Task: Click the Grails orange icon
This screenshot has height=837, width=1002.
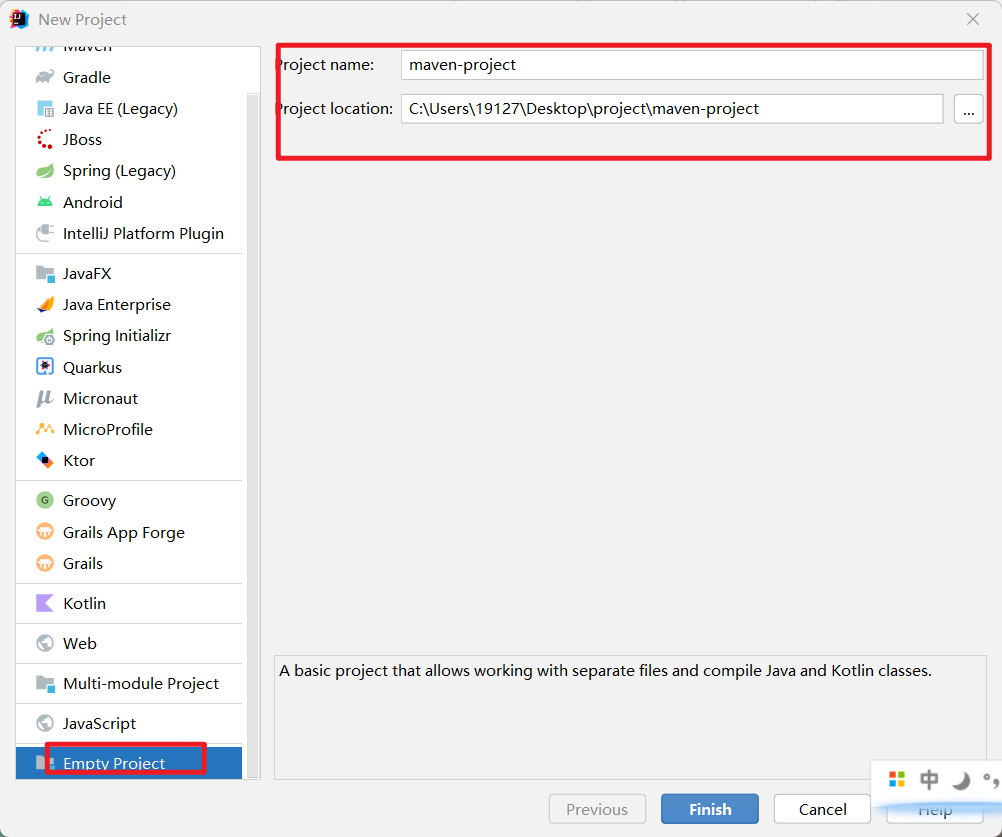Action: click(45, 564)
